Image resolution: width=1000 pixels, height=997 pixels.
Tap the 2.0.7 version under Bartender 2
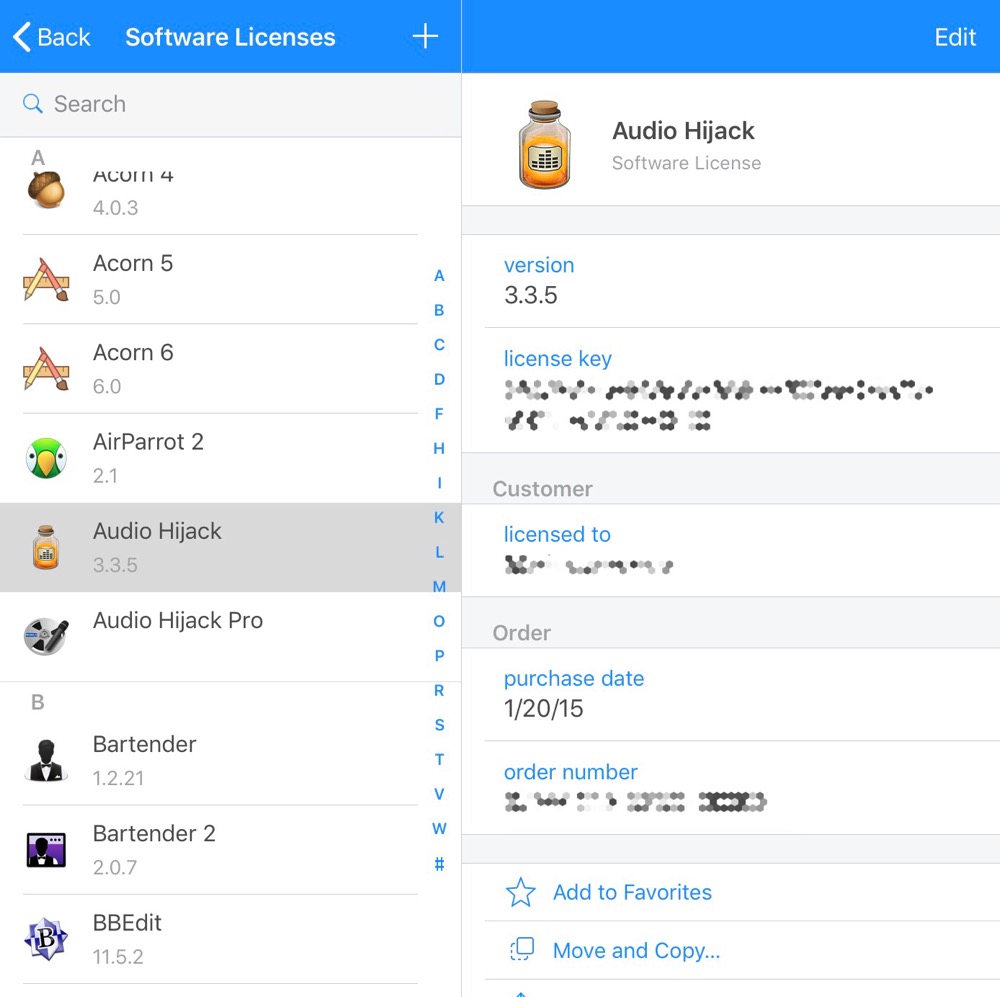point(115,868)
